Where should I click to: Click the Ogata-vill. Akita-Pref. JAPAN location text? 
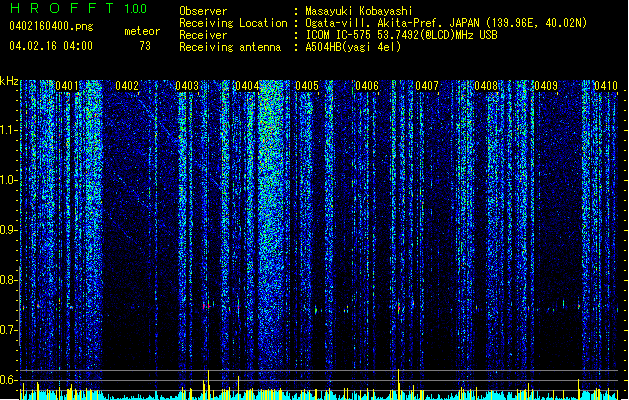446,23
